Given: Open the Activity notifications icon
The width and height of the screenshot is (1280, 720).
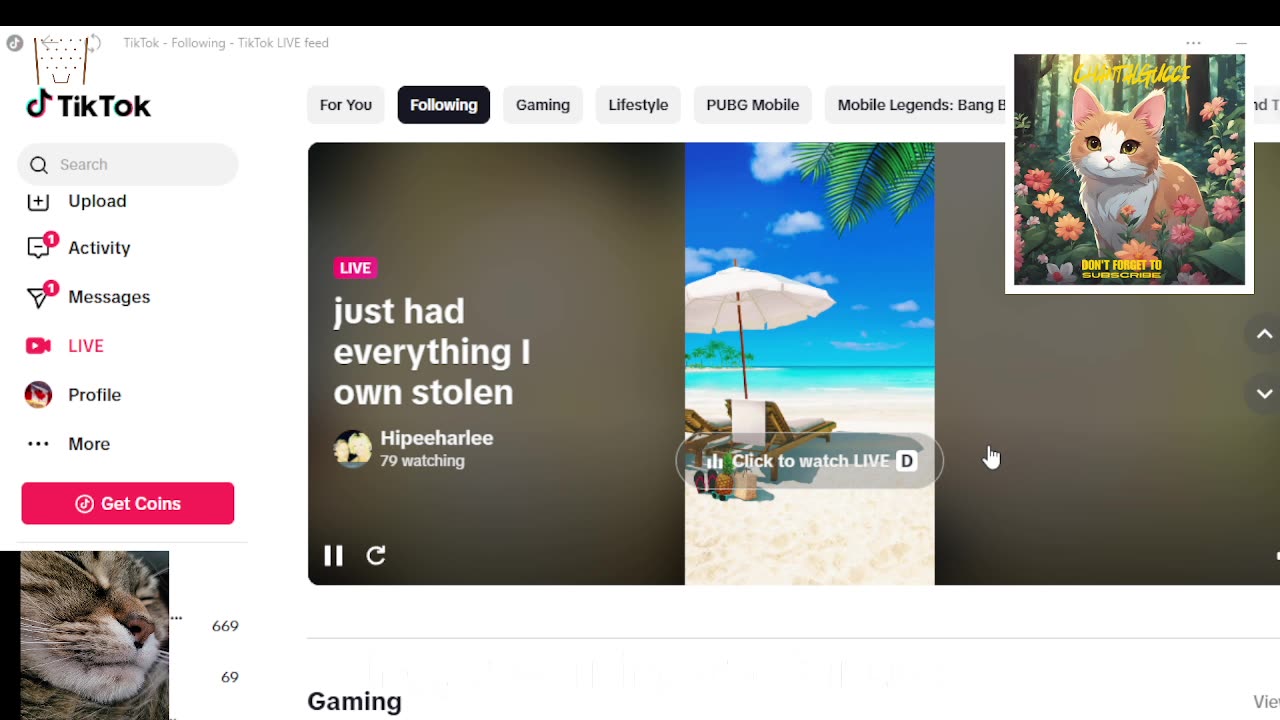Looking at the screenshot, I should (x=39, y=247).
